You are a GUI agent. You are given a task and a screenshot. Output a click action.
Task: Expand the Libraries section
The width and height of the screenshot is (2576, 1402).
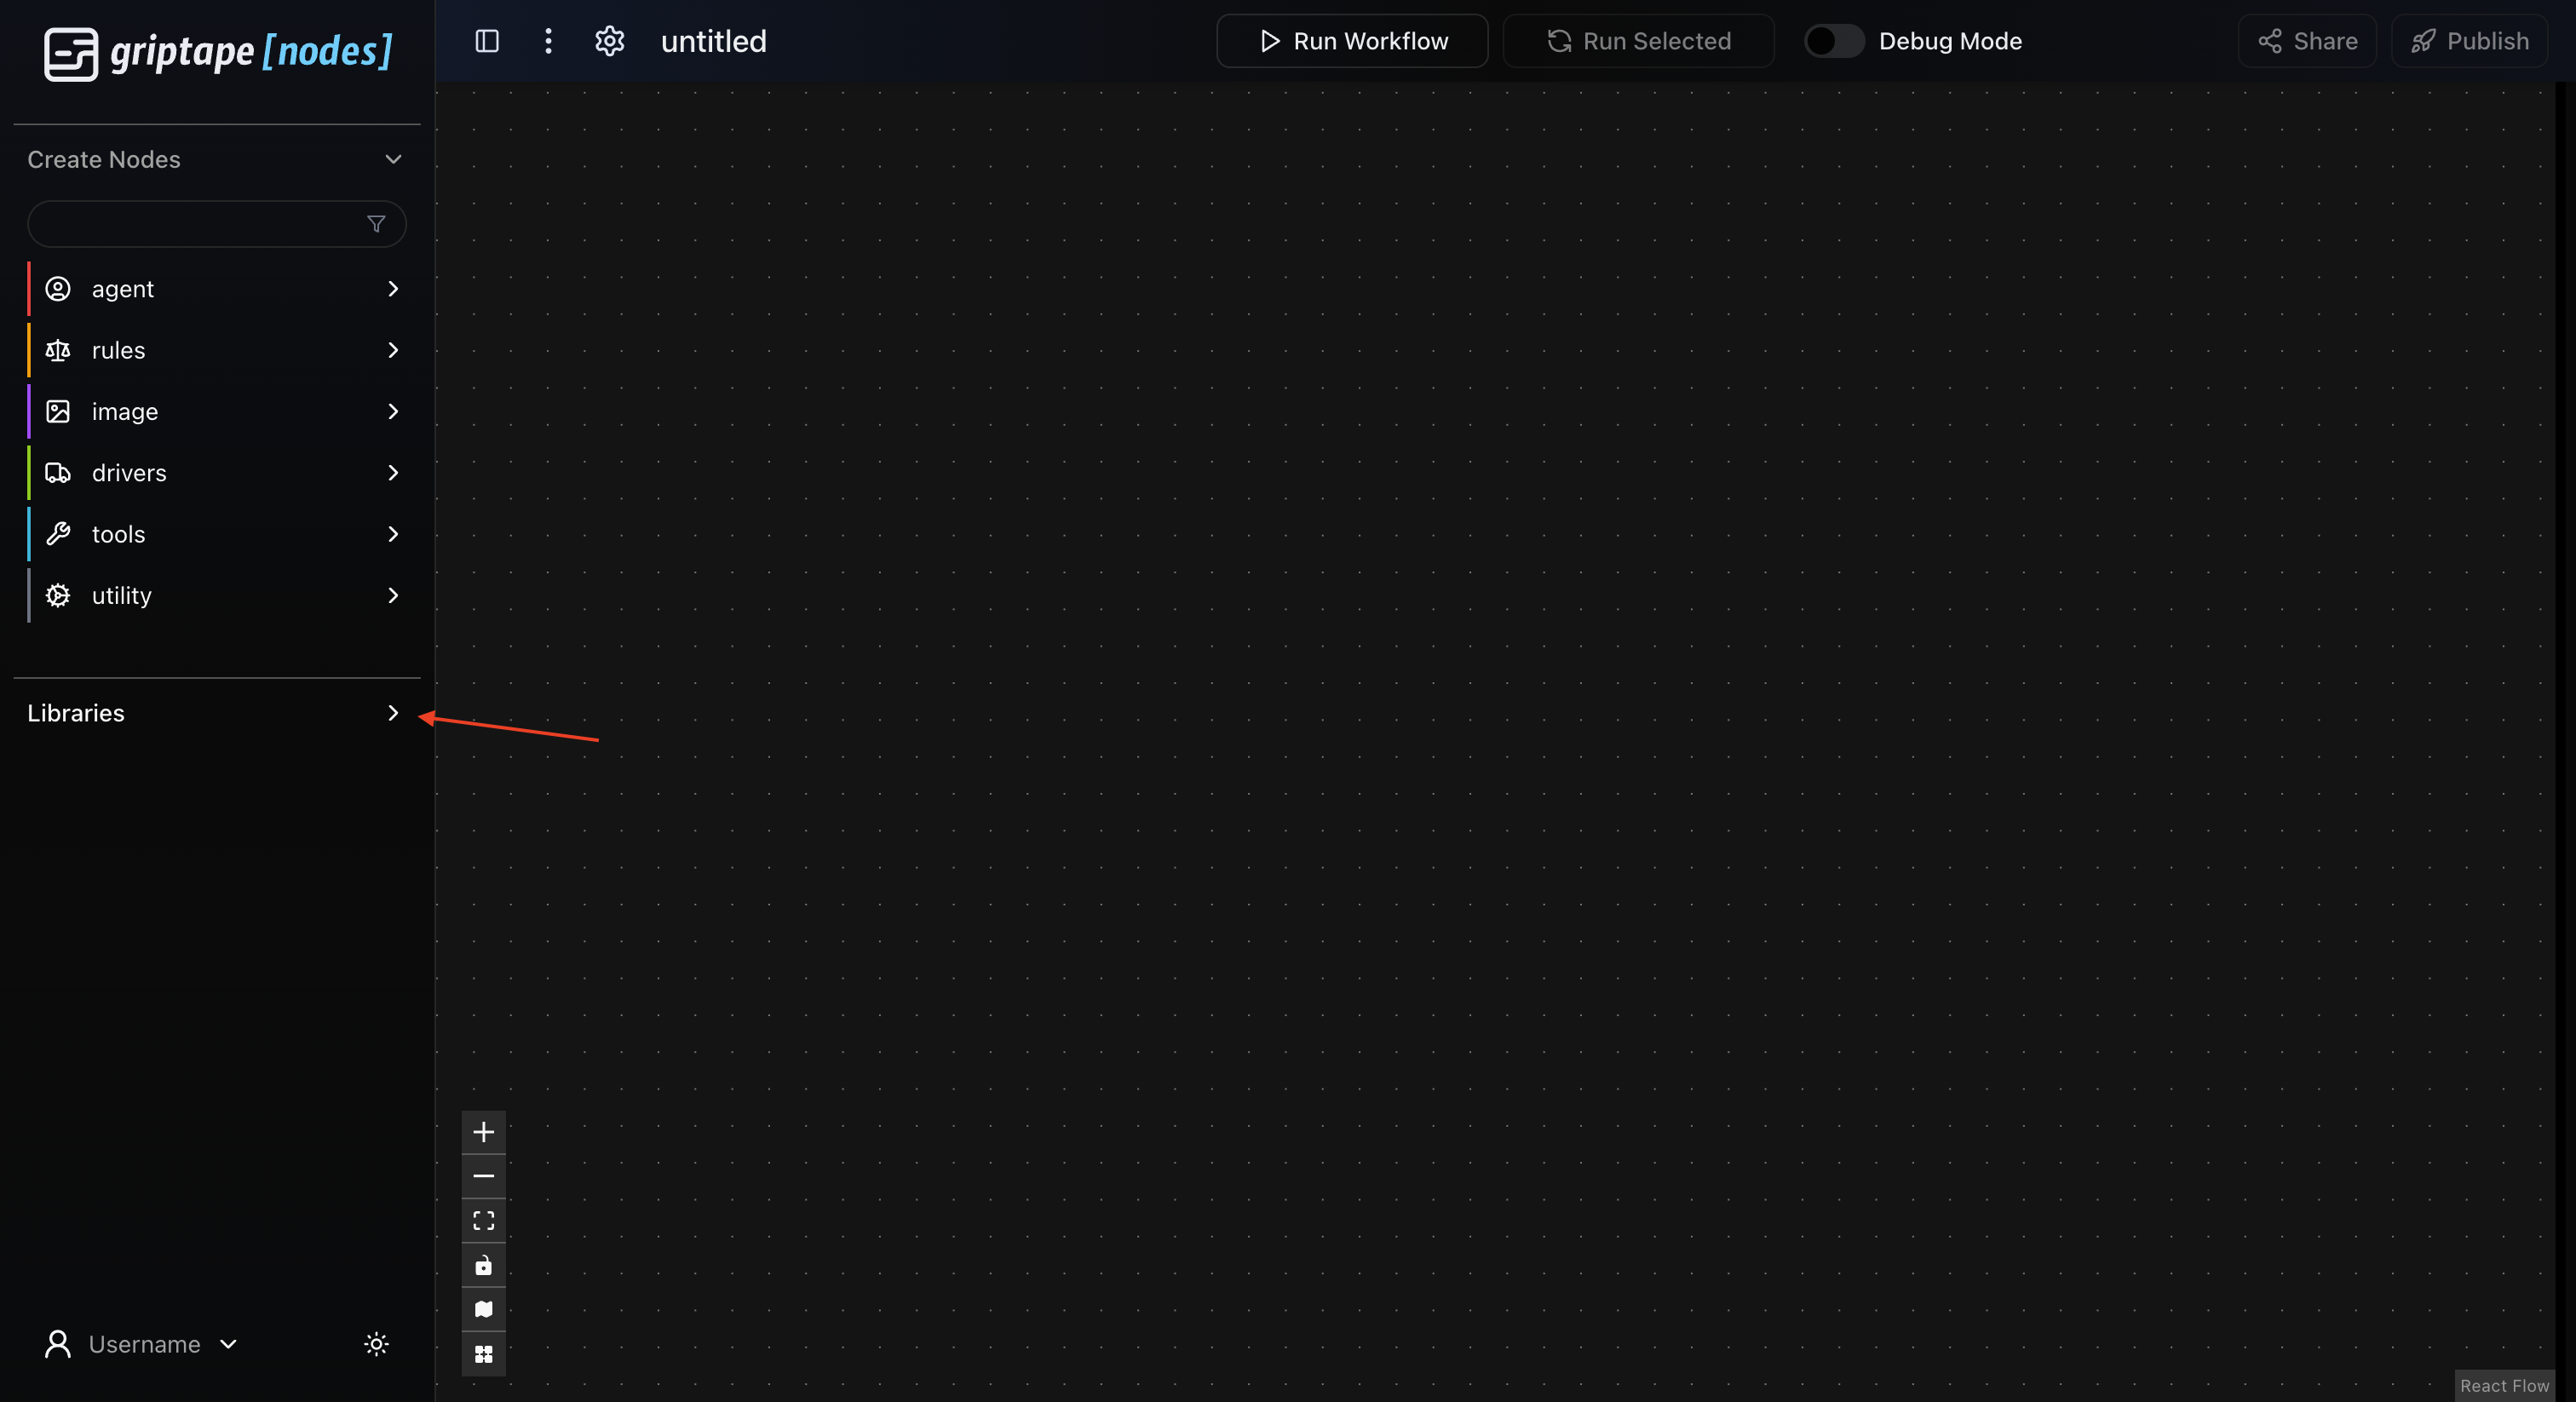click(x=392, y=713)
